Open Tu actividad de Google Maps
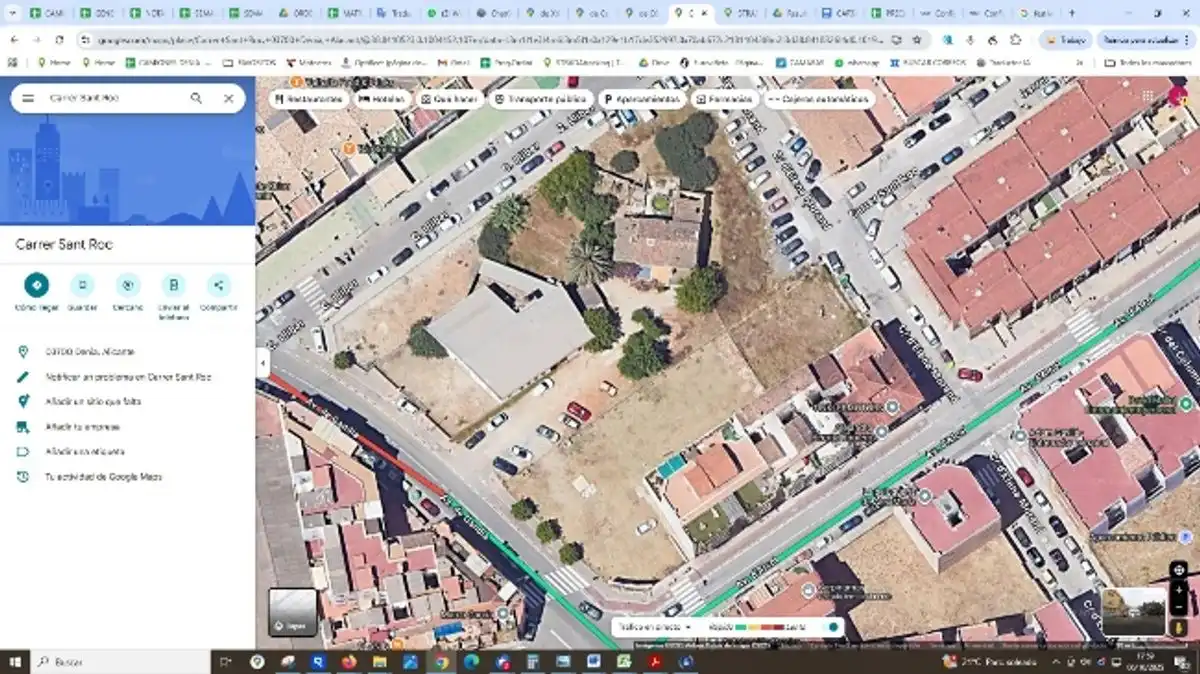1200x674 pixels. click(x=127, y=477)
